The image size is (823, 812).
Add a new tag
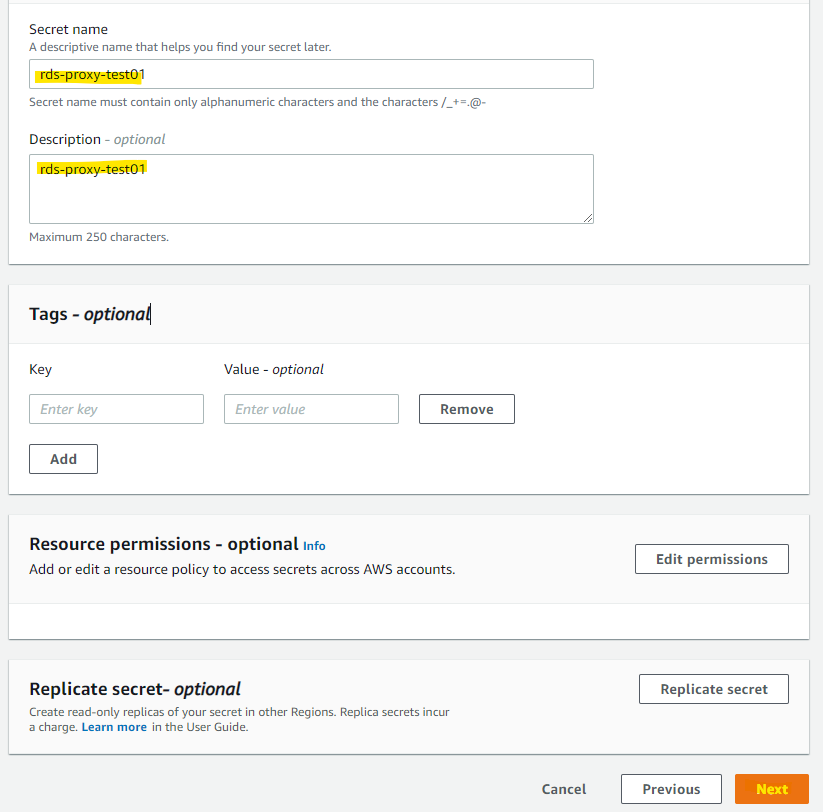point(63,459)
